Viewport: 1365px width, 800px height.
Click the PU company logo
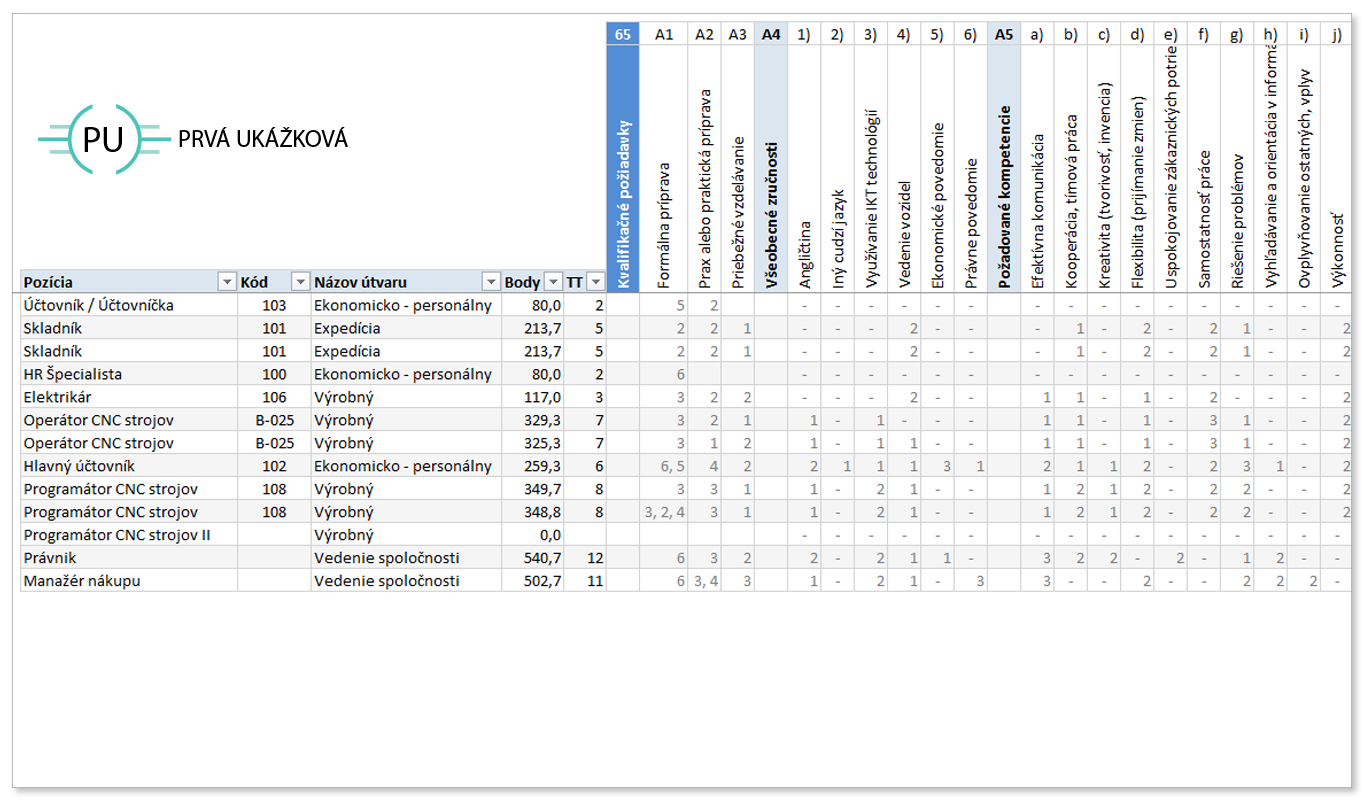[x=104, y=139]
